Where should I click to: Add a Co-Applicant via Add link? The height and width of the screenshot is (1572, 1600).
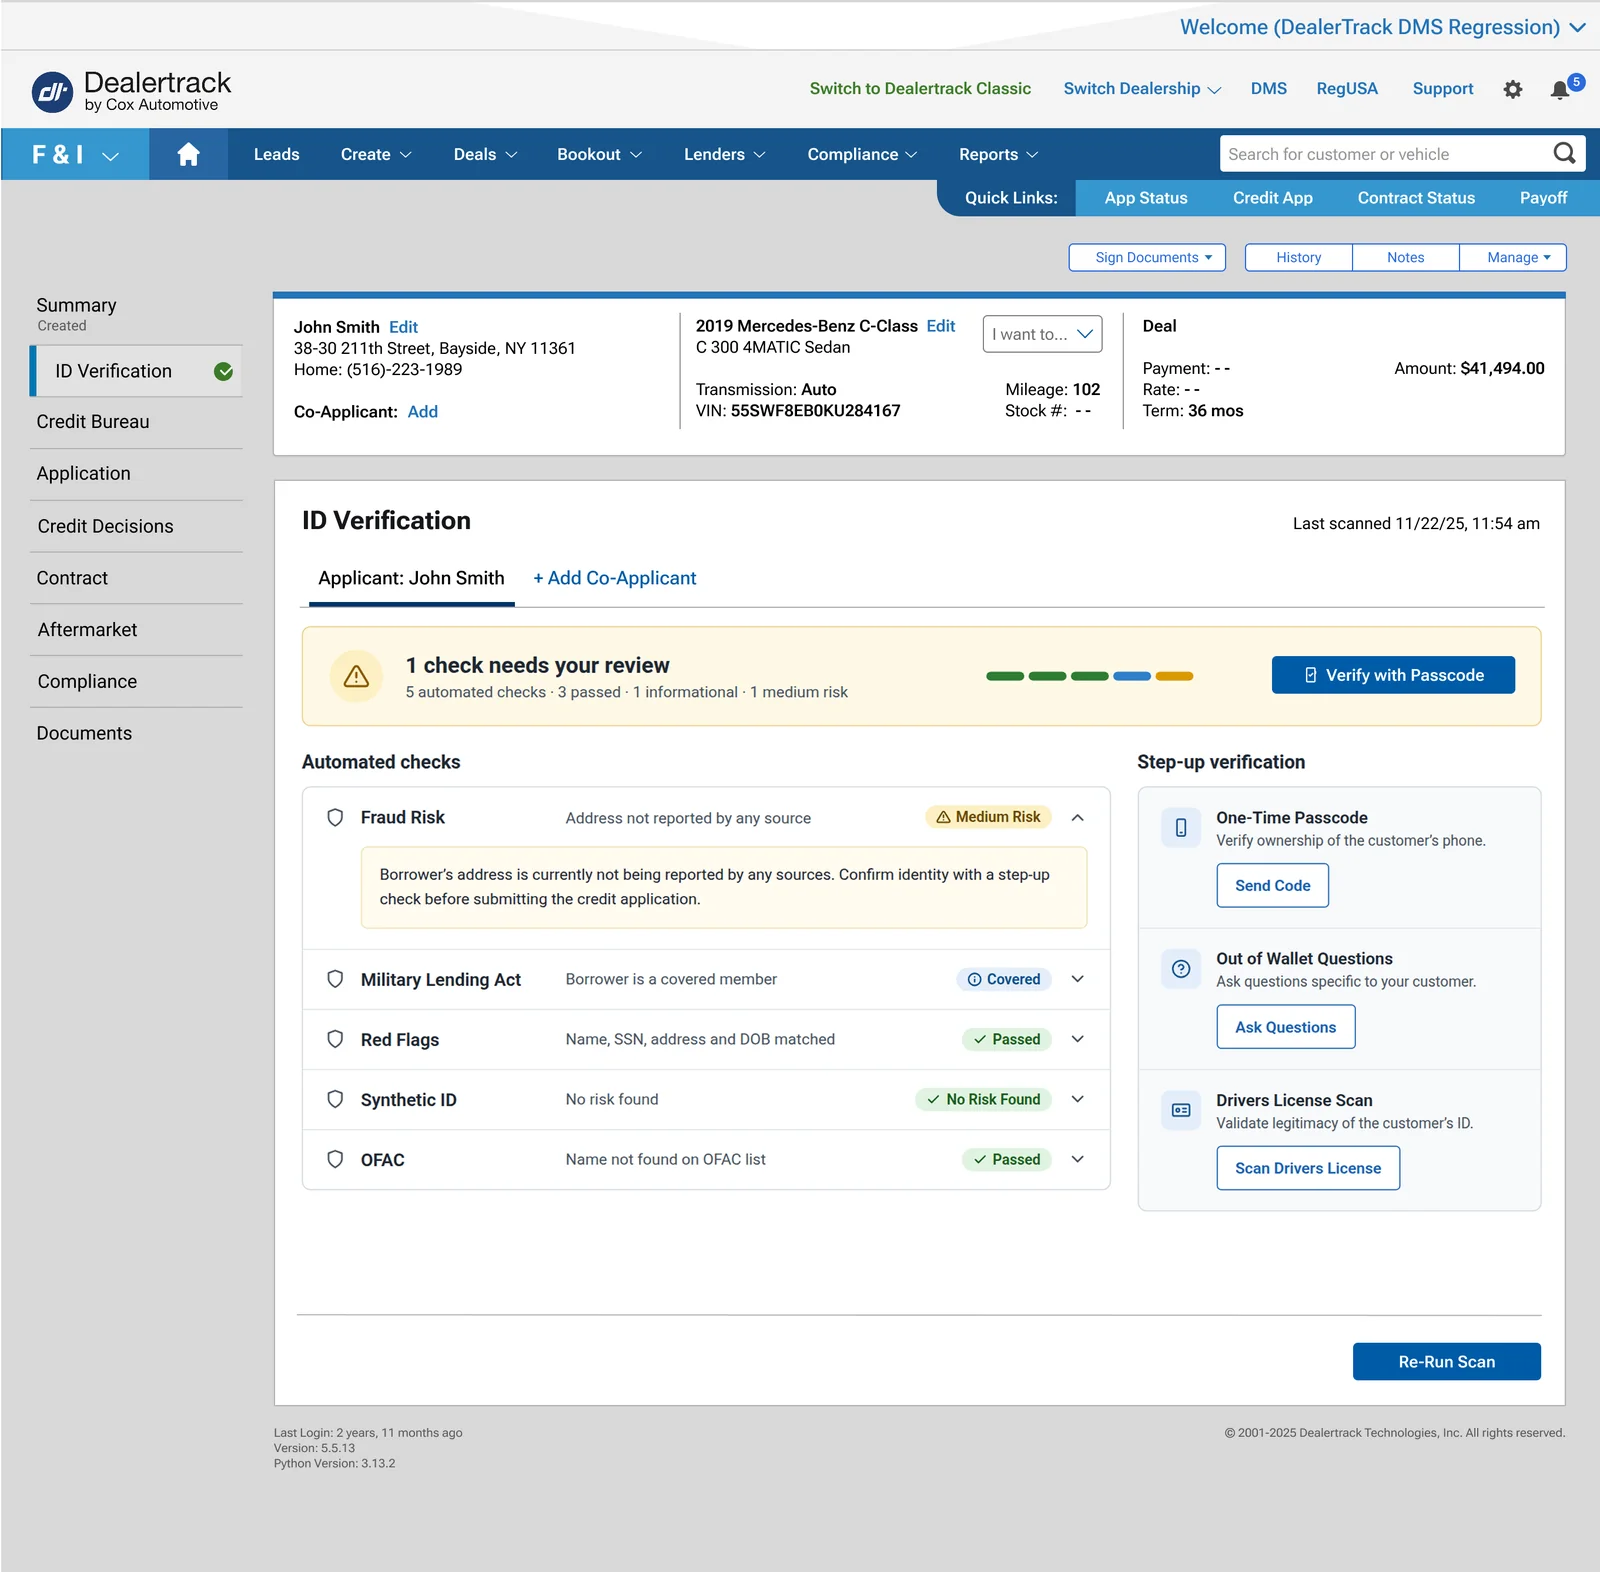(x=422, y=412)
